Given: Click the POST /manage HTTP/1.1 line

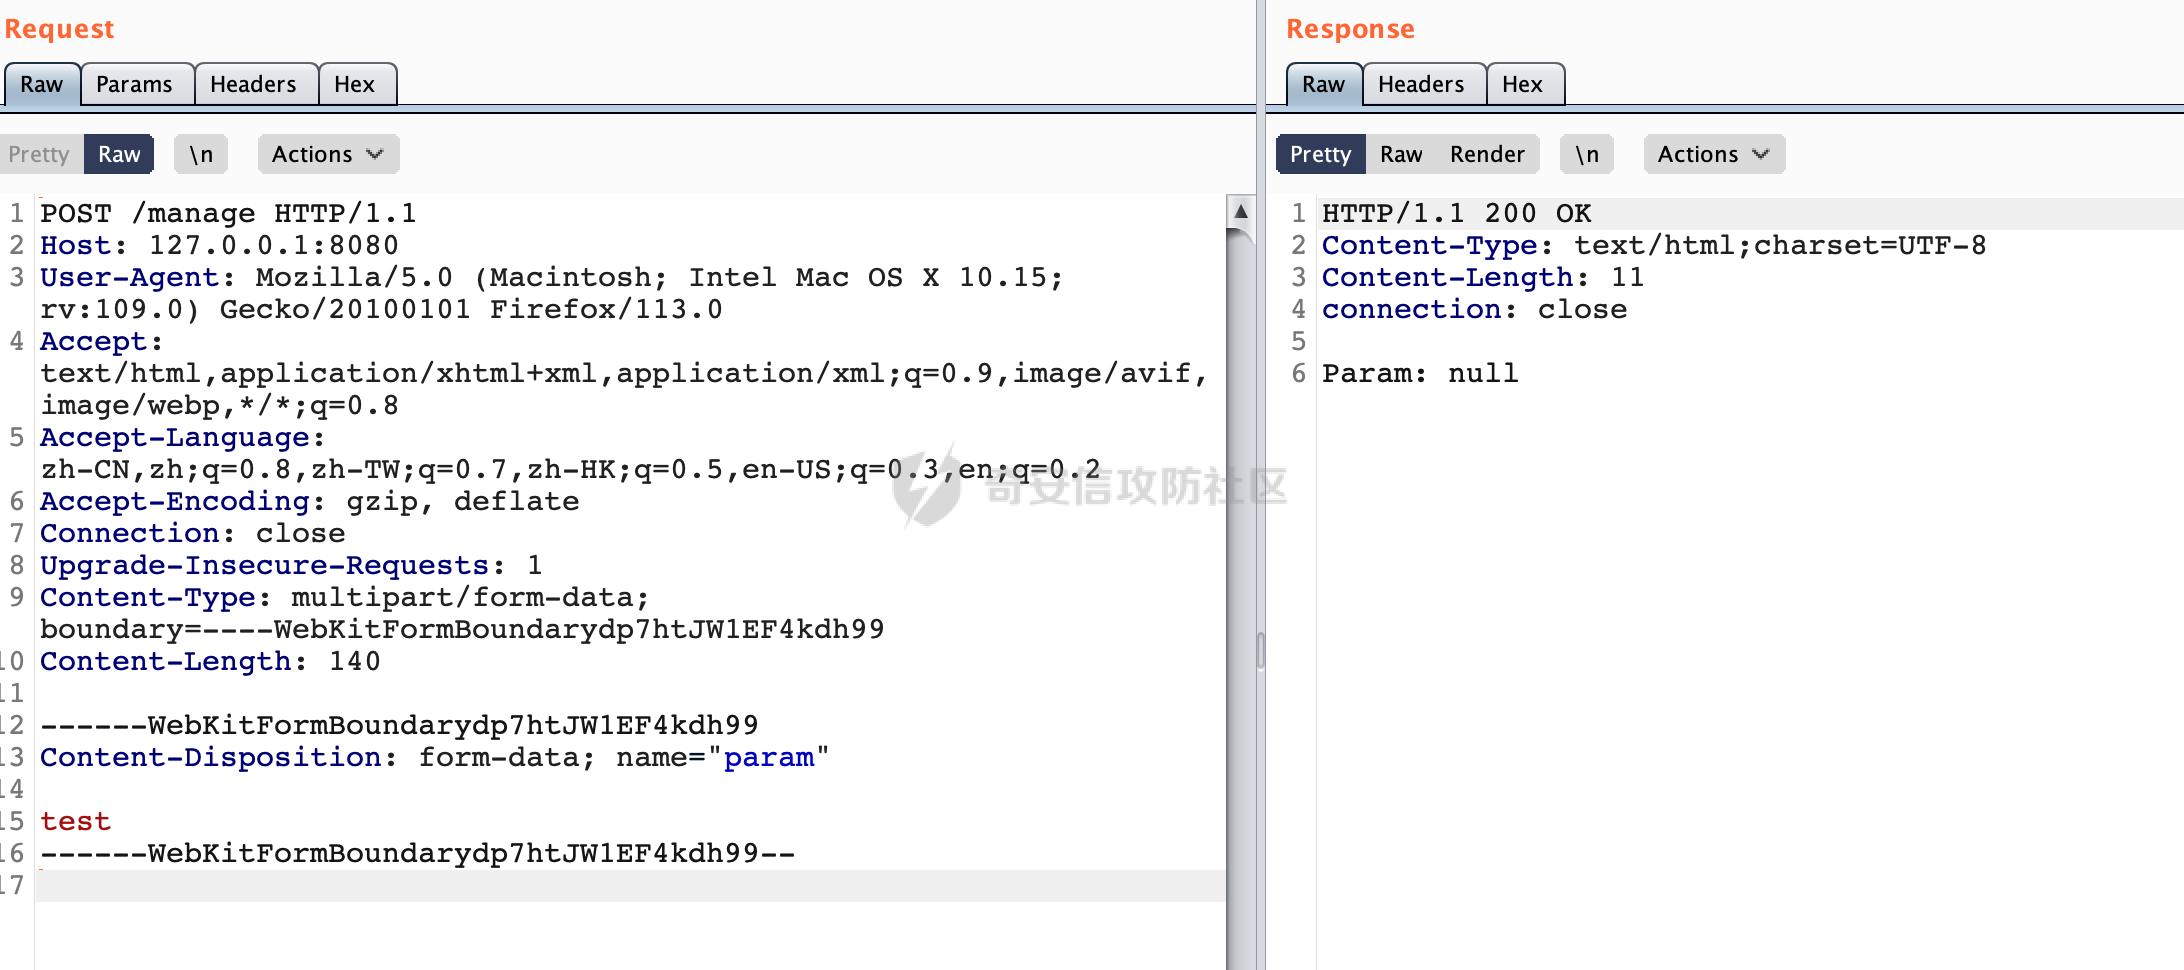Looking at the screenshot, I should point(228,213).
